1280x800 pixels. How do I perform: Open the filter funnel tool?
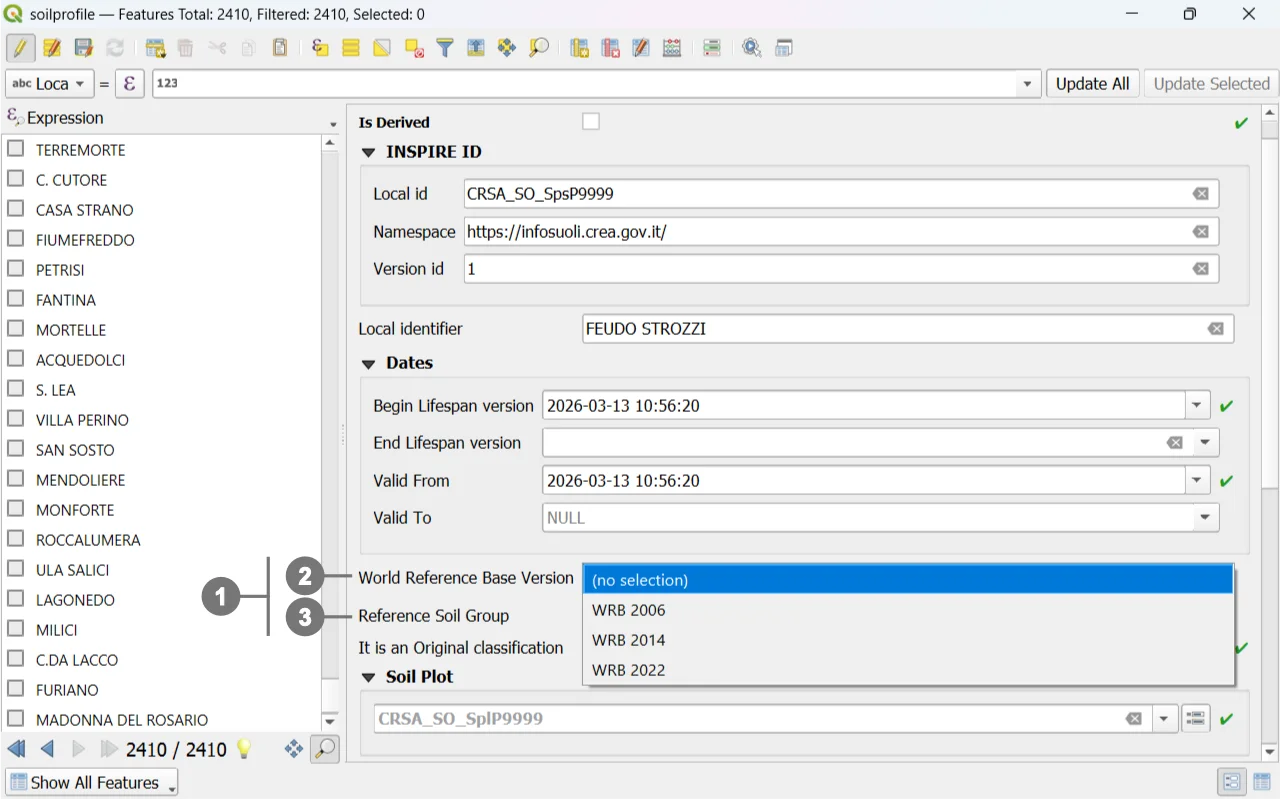pos(445,48)
